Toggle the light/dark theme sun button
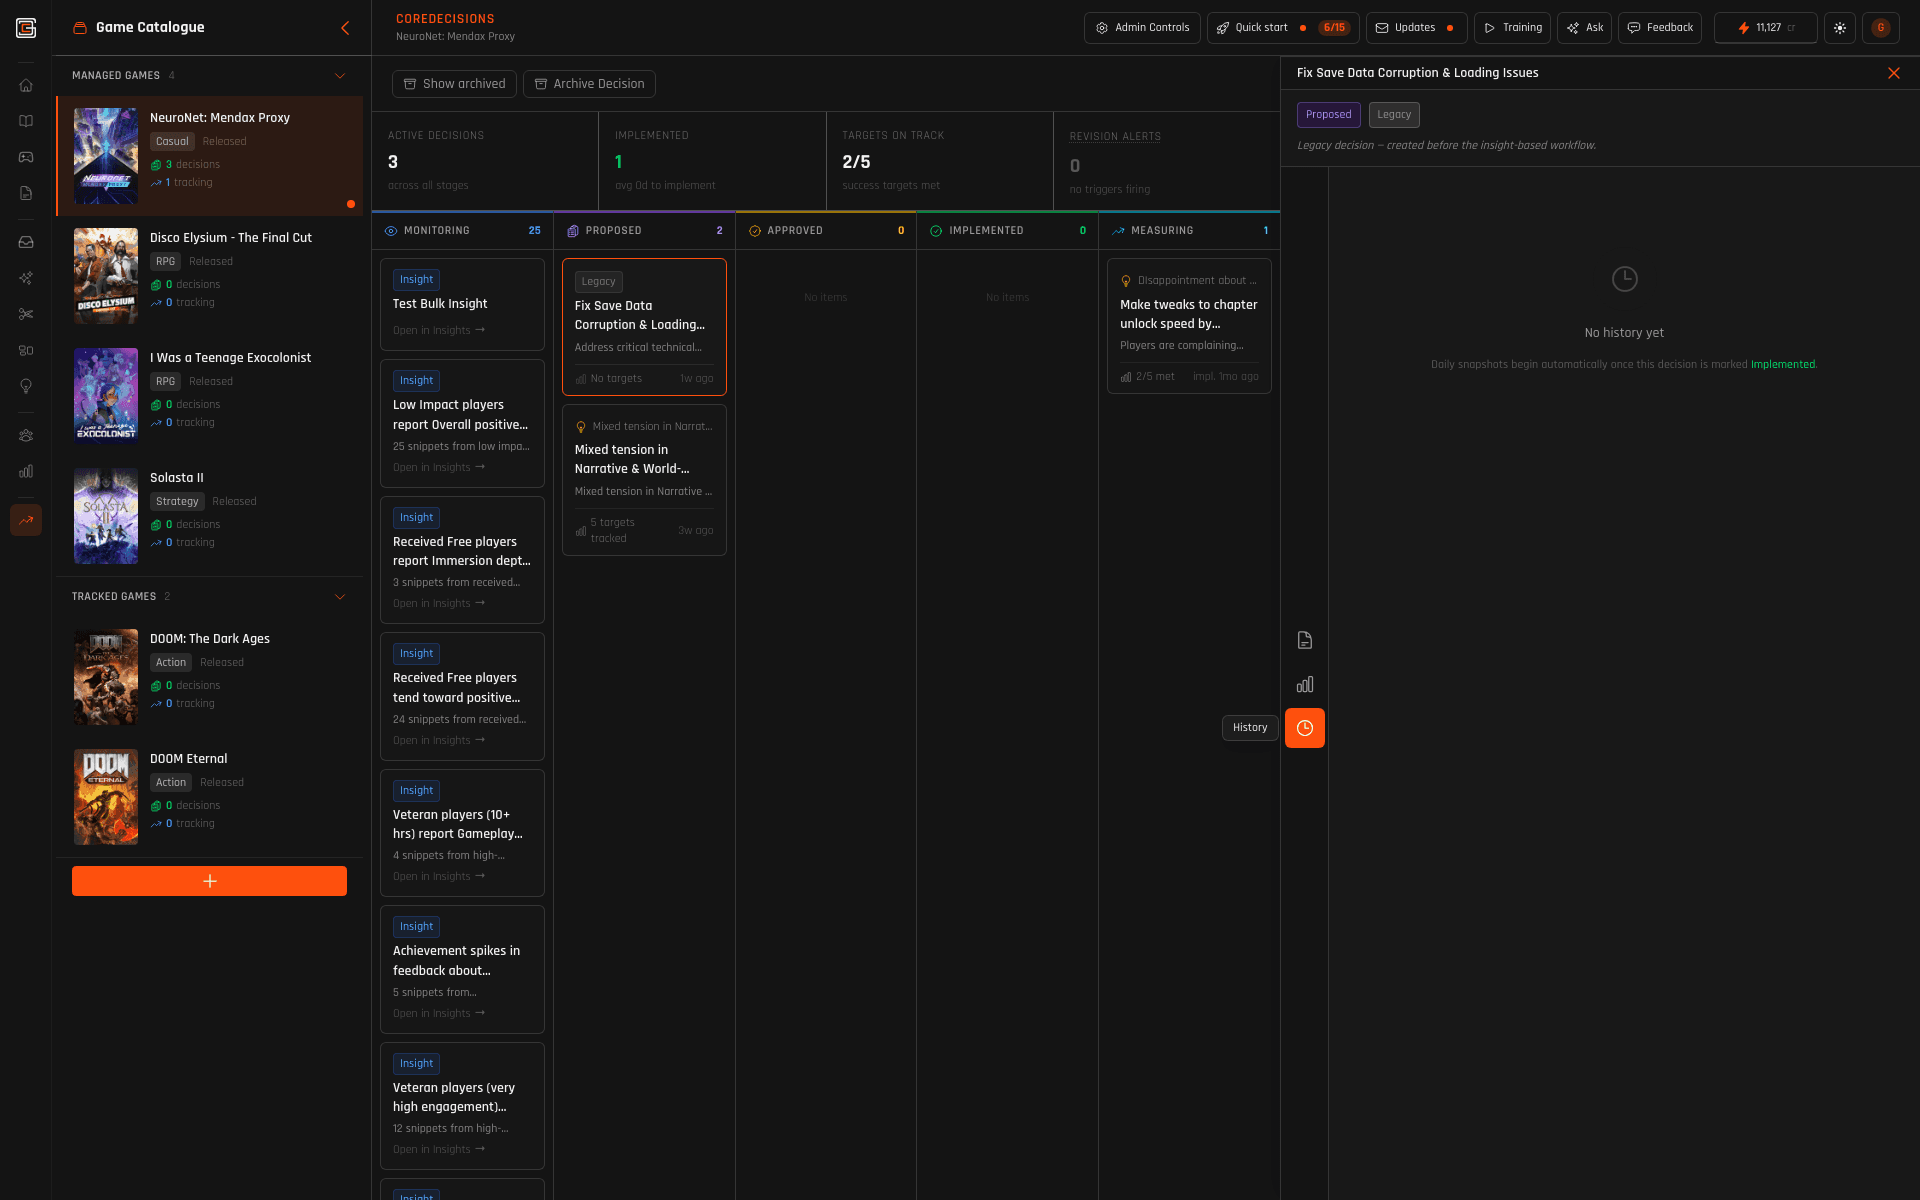Image resolution: width=1920 pixels, height=1200 pixels. coord(1839,28)
